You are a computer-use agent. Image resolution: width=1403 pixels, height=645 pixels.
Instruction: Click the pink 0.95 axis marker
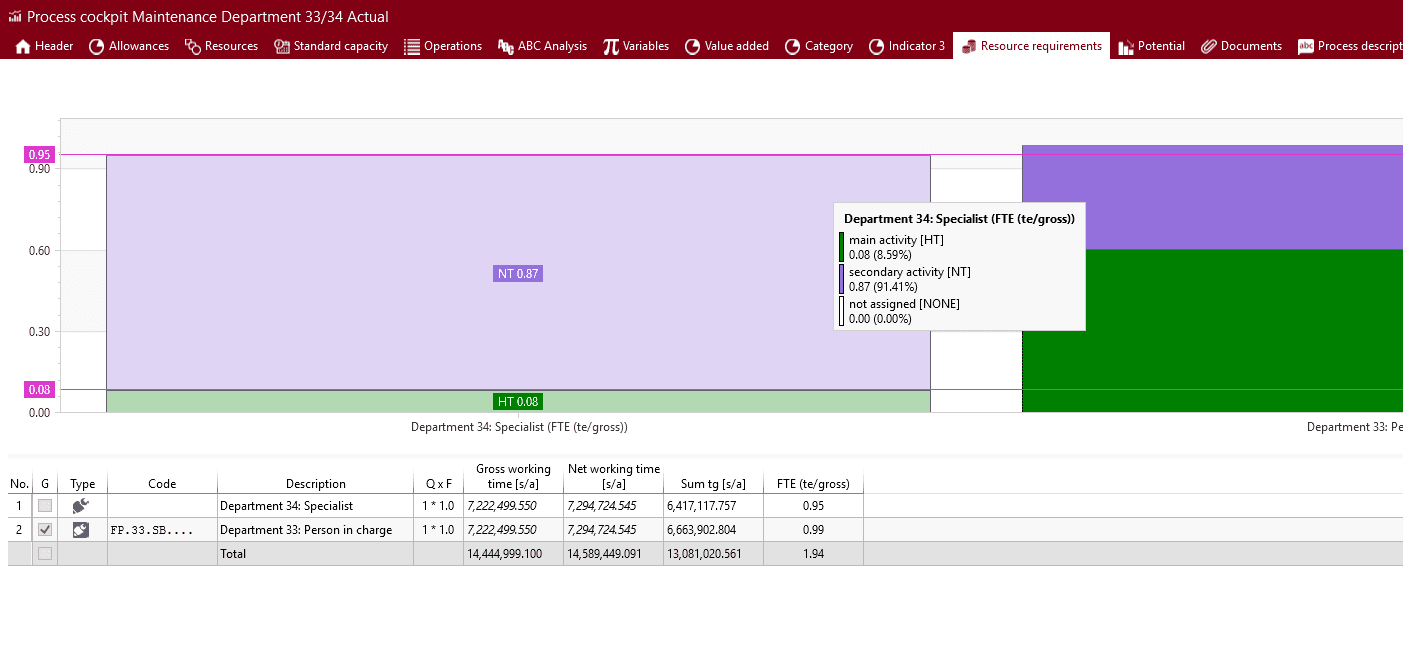40,155
